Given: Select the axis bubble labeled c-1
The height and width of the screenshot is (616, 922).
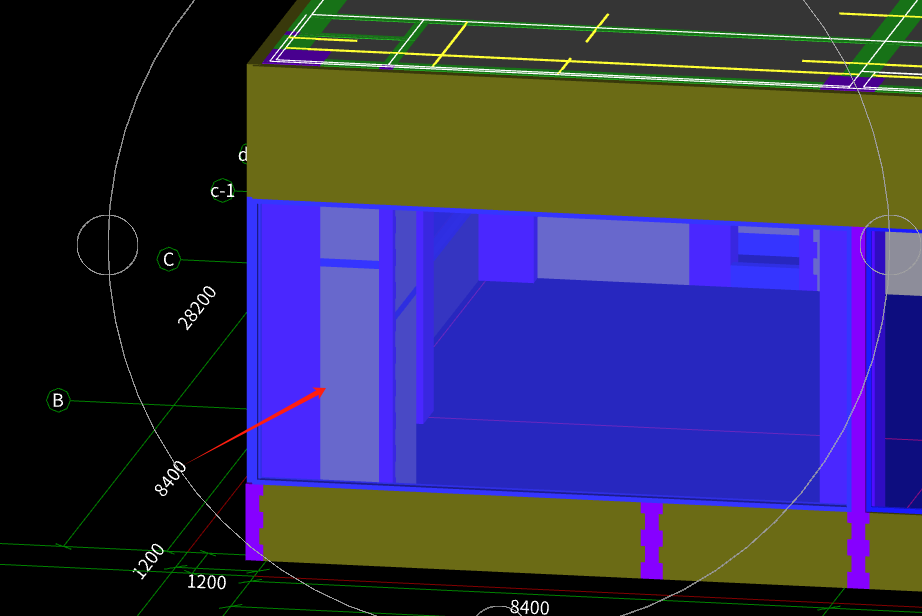Looking at the screenshot, I should [223, 190].
